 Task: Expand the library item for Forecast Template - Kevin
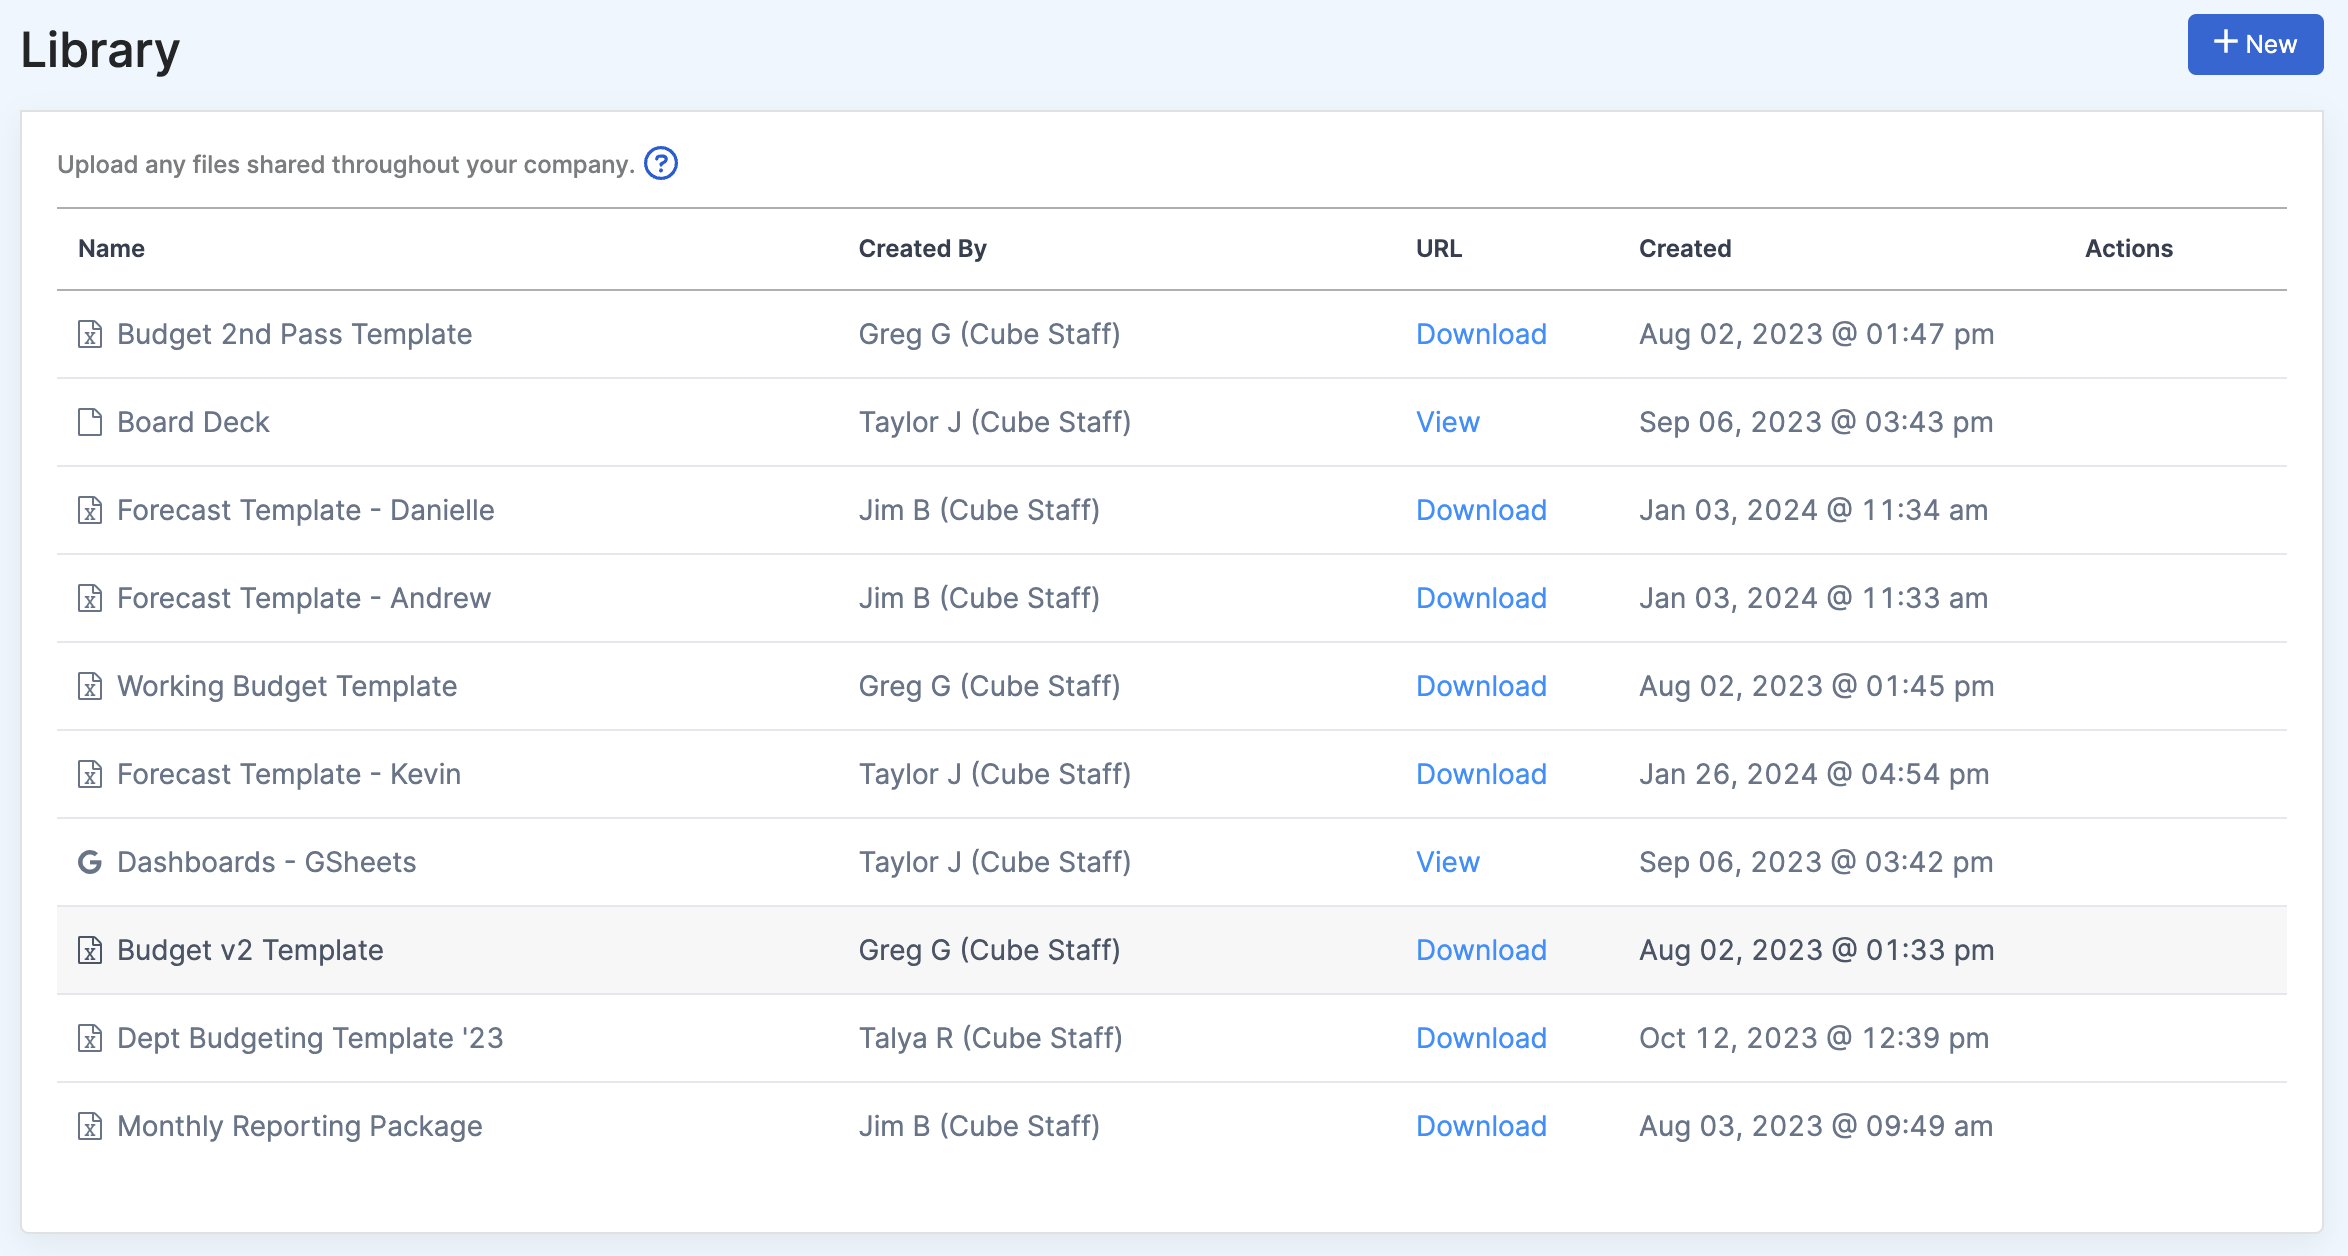[x=289, y=772]
